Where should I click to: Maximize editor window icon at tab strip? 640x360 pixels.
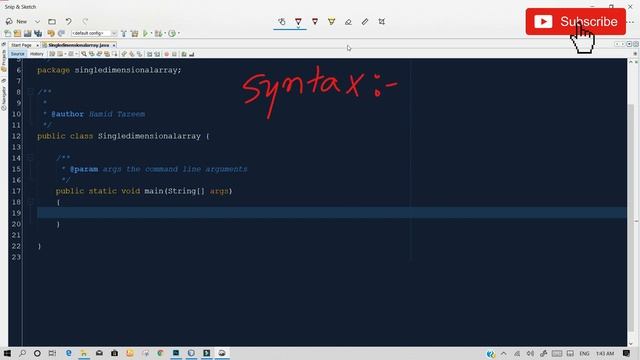point(636,44)
